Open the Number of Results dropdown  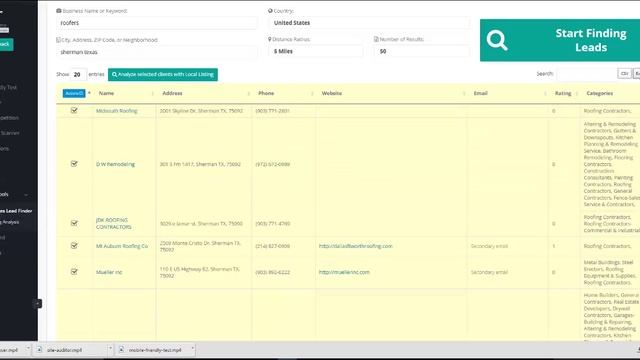click(x=421, y=51)
